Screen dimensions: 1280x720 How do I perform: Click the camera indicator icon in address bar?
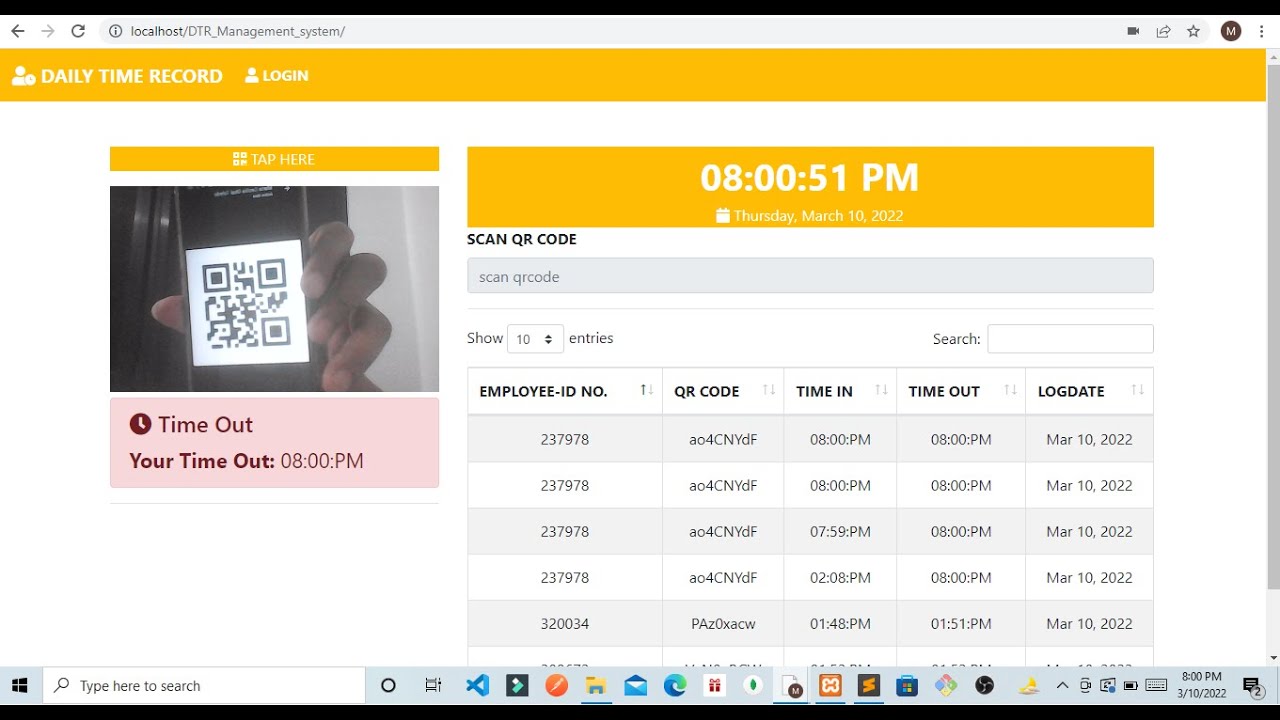[x=1133, y=31]
